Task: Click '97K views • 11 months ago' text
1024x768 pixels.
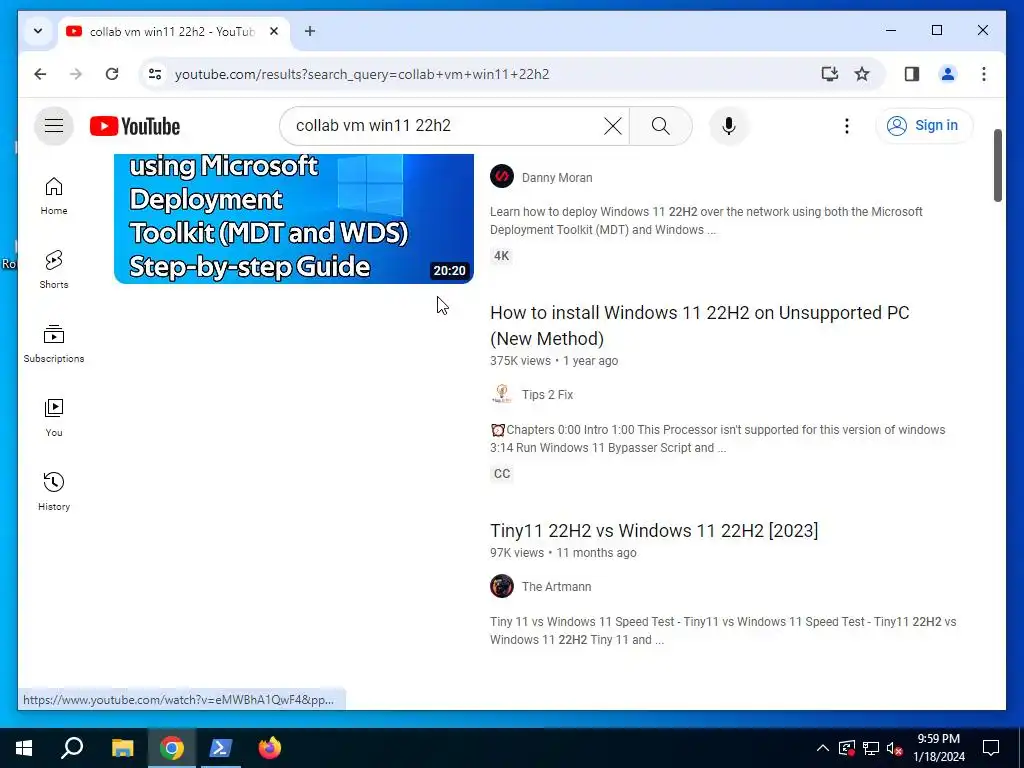Action: click(563, 552)
